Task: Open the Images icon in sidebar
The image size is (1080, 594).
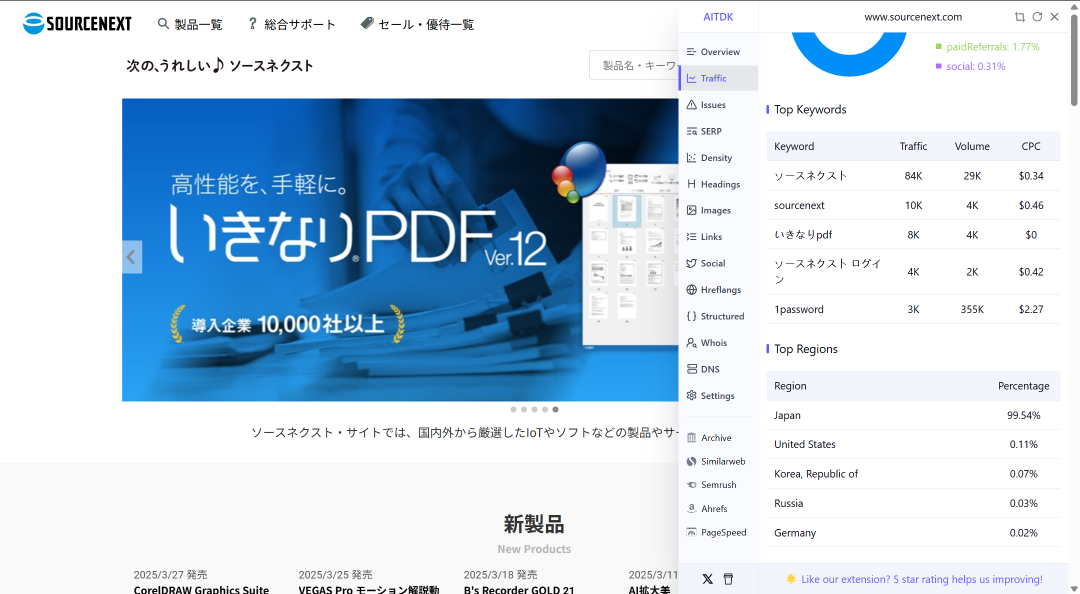Action: (692, 210)
